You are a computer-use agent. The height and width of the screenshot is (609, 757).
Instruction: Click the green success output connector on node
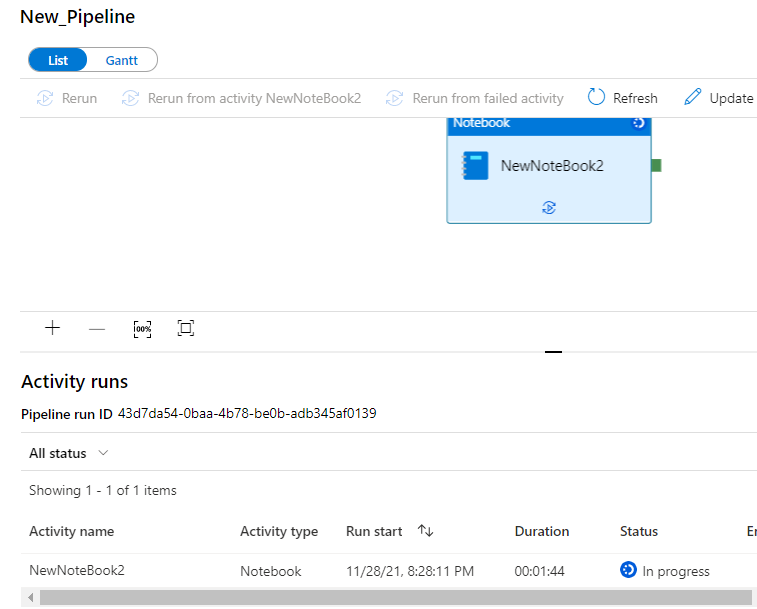coord(656,165)
